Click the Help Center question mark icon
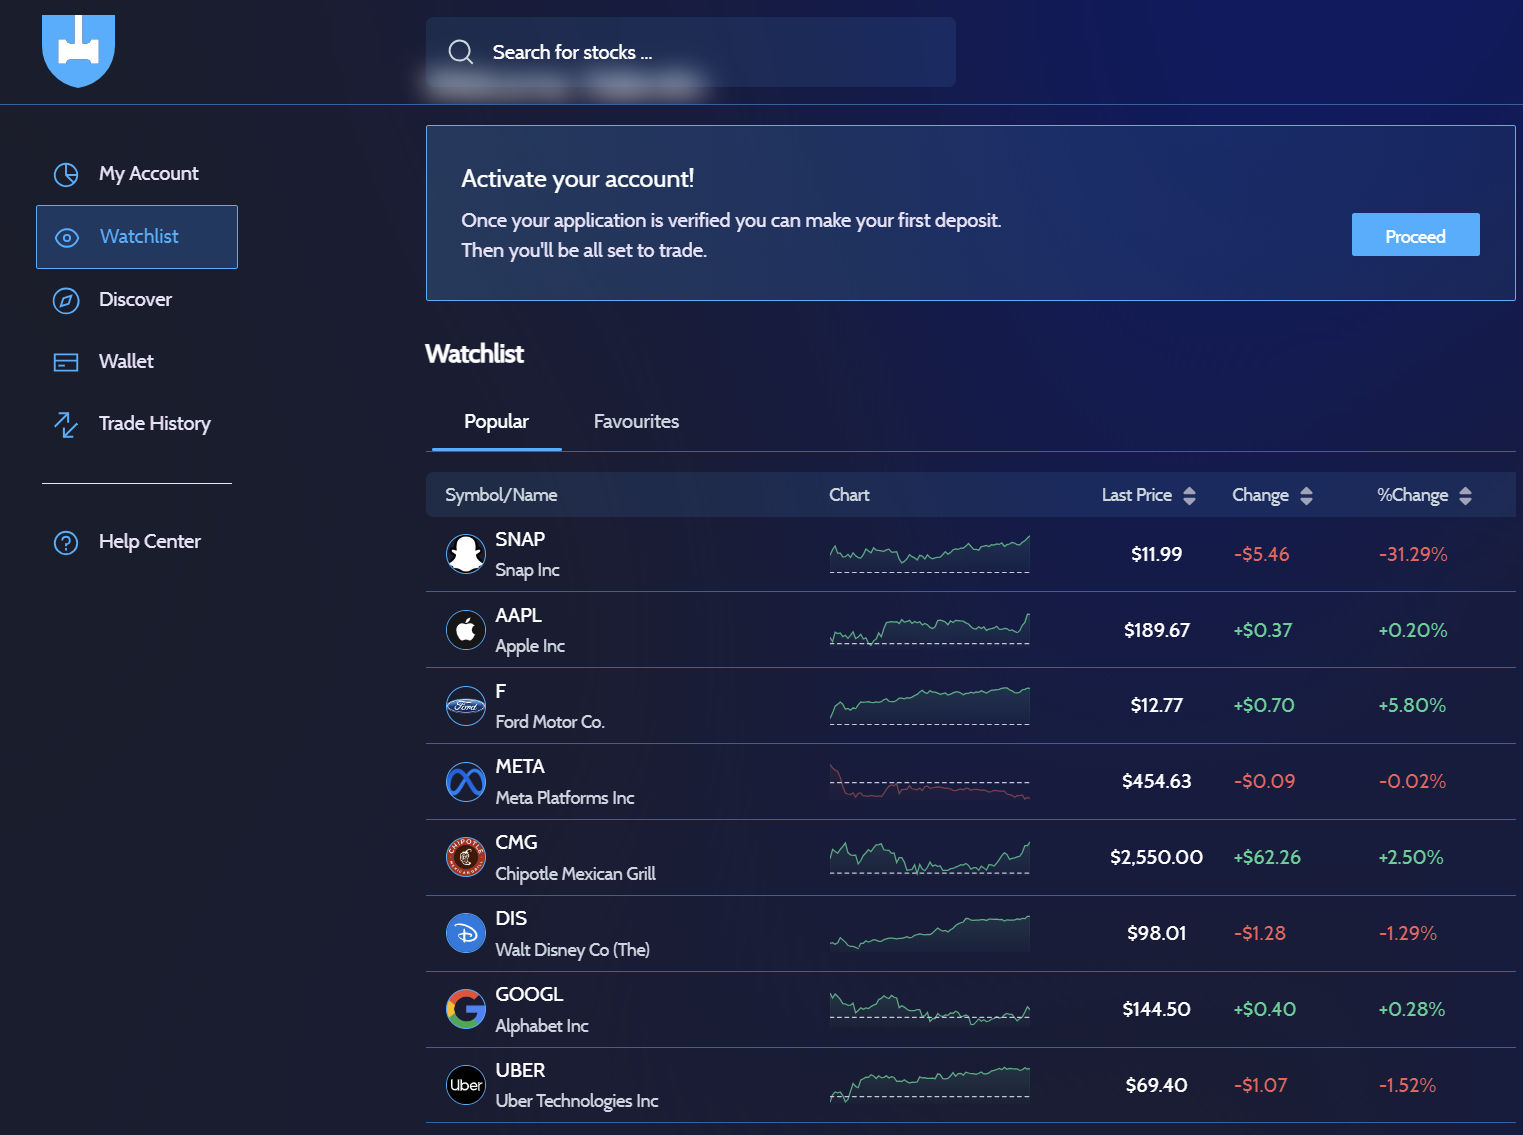 click(66, 543)
